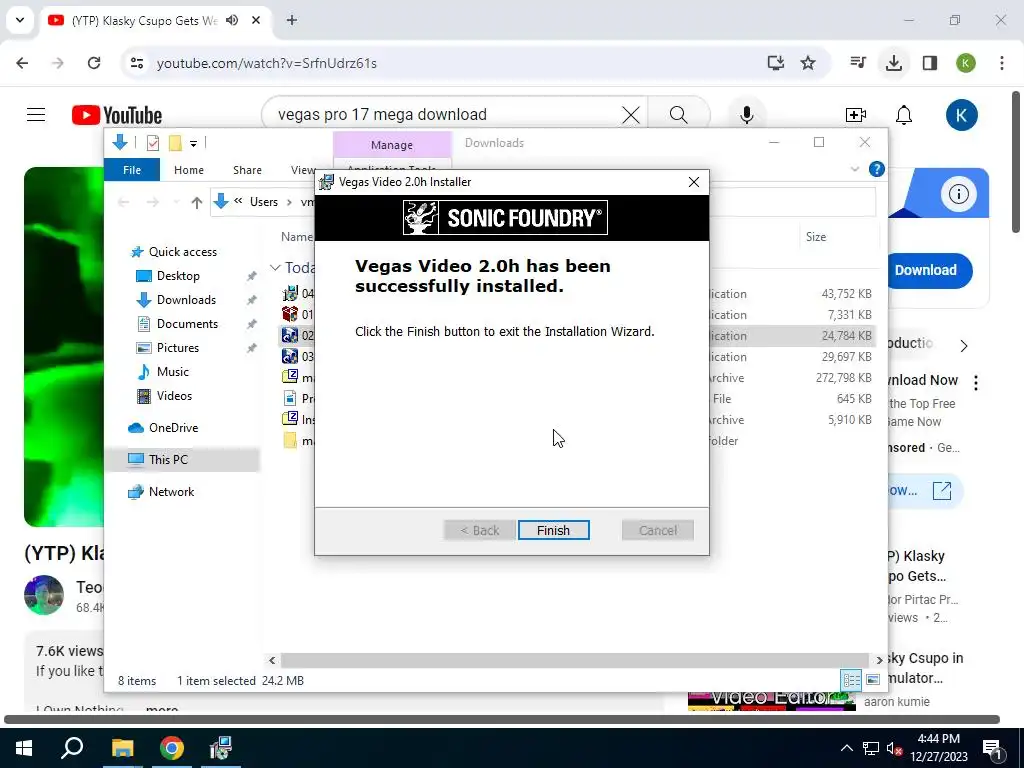The image size is (1024, 768).
Task: Click the blue Download ad button
Action: pos(925,270)
